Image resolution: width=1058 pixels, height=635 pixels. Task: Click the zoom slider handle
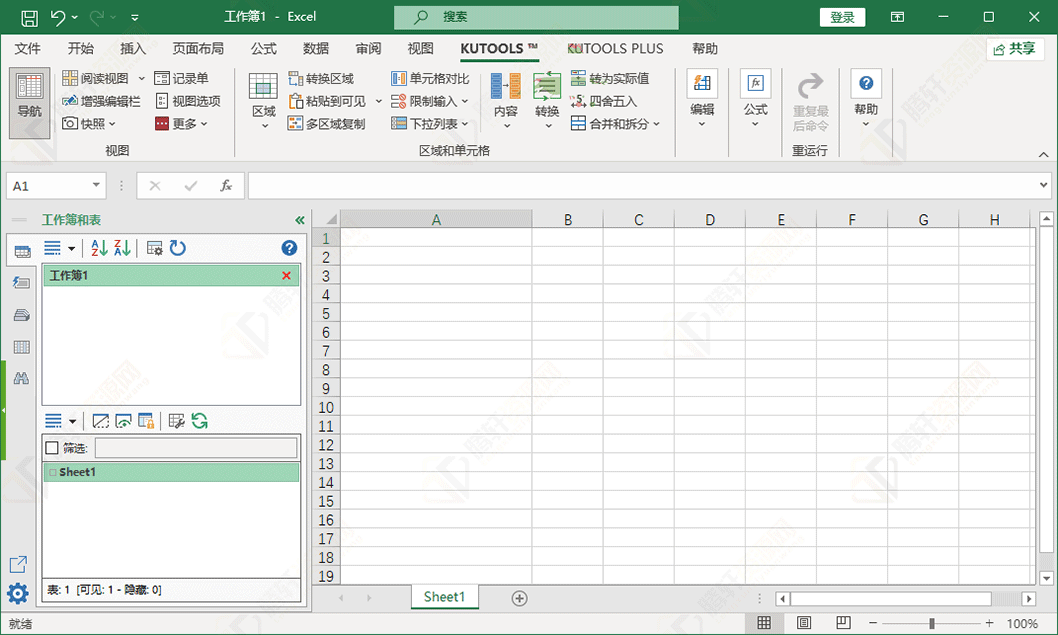(x=932, y=623)
